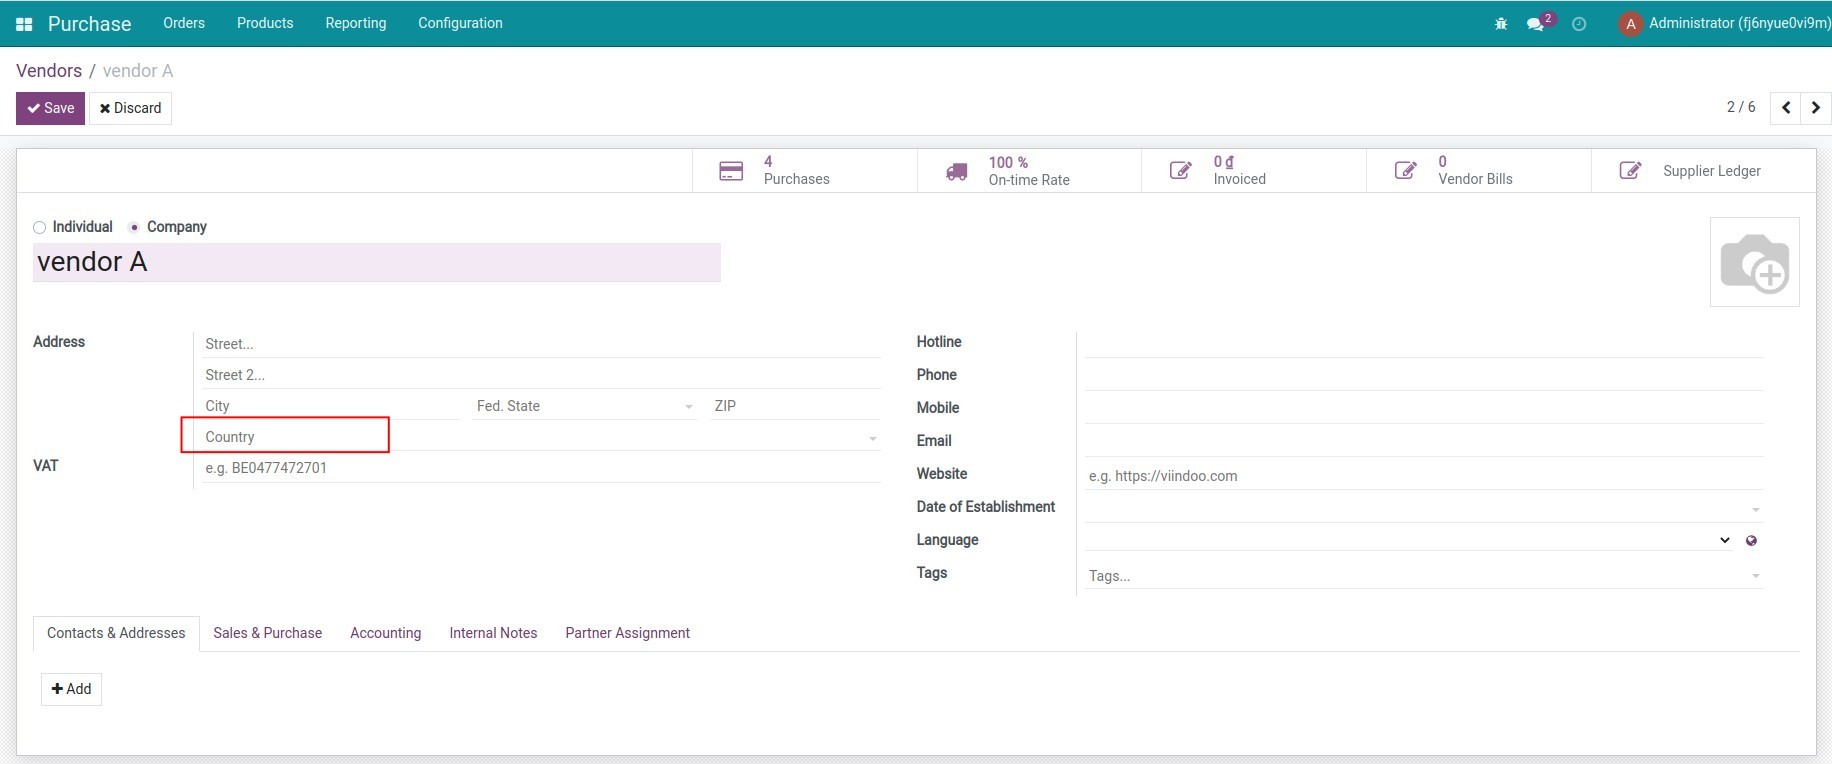Expand the Country dropdown arrow
This screenshot has width=1832, height=764.
[x=872, y=438]
